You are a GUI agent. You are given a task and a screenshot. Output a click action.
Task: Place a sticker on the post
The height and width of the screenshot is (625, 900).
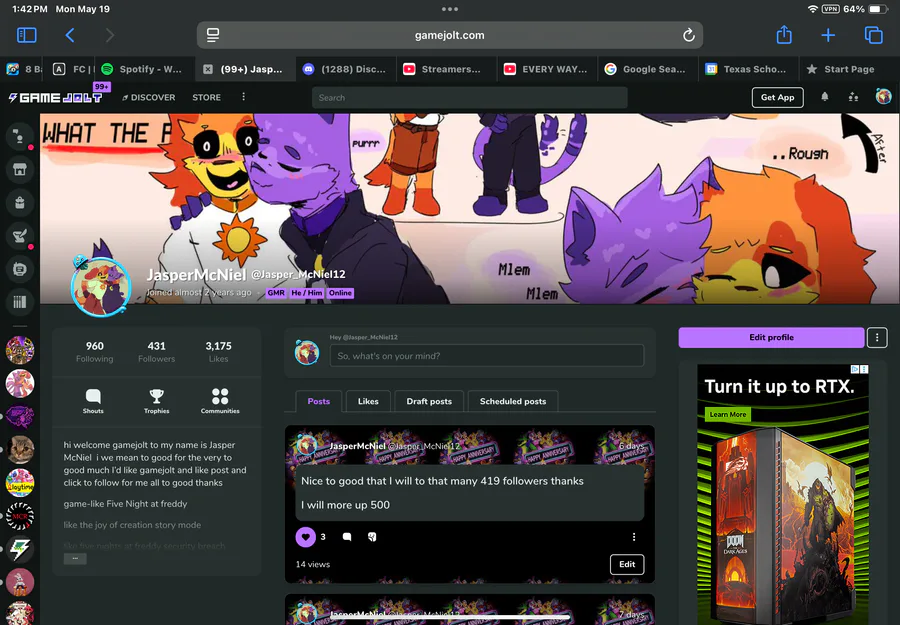372,537
